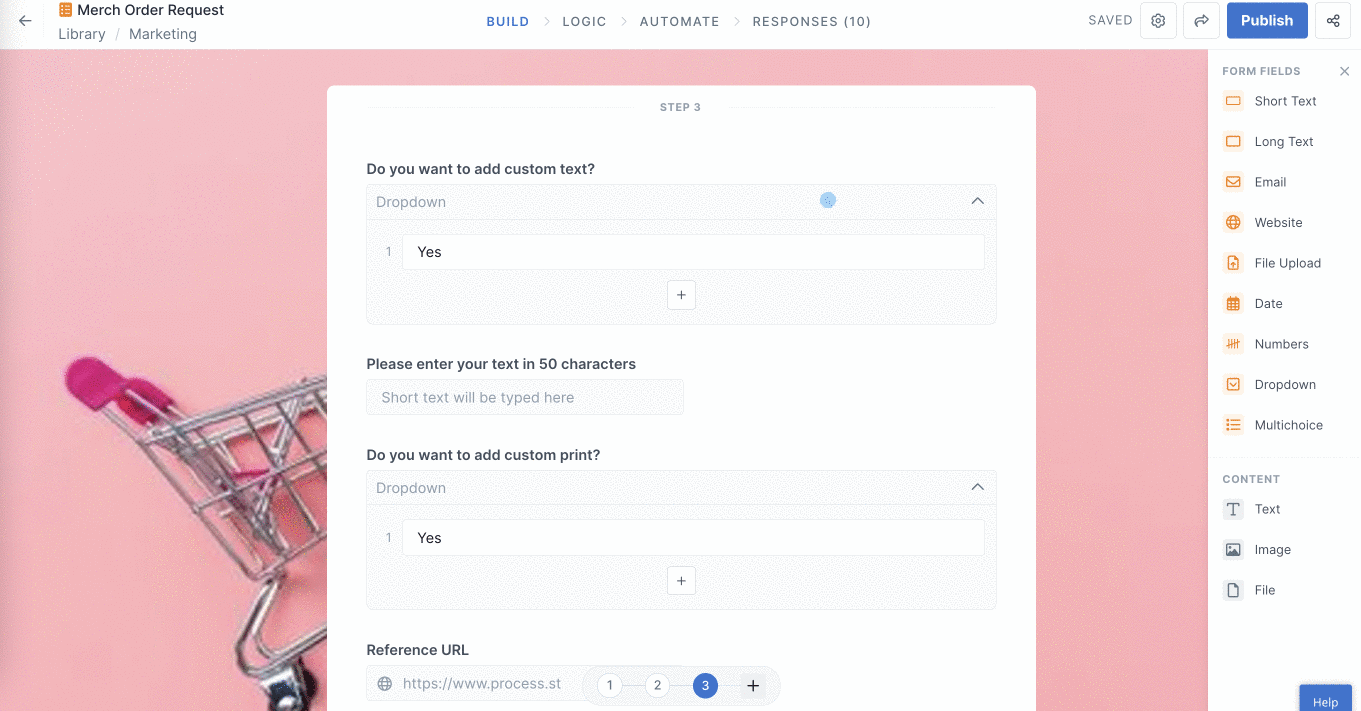Image resolution: width=1361 pixels, height=711 pixels.
Task: Close the Form Fields panel
Action: 1344,71
